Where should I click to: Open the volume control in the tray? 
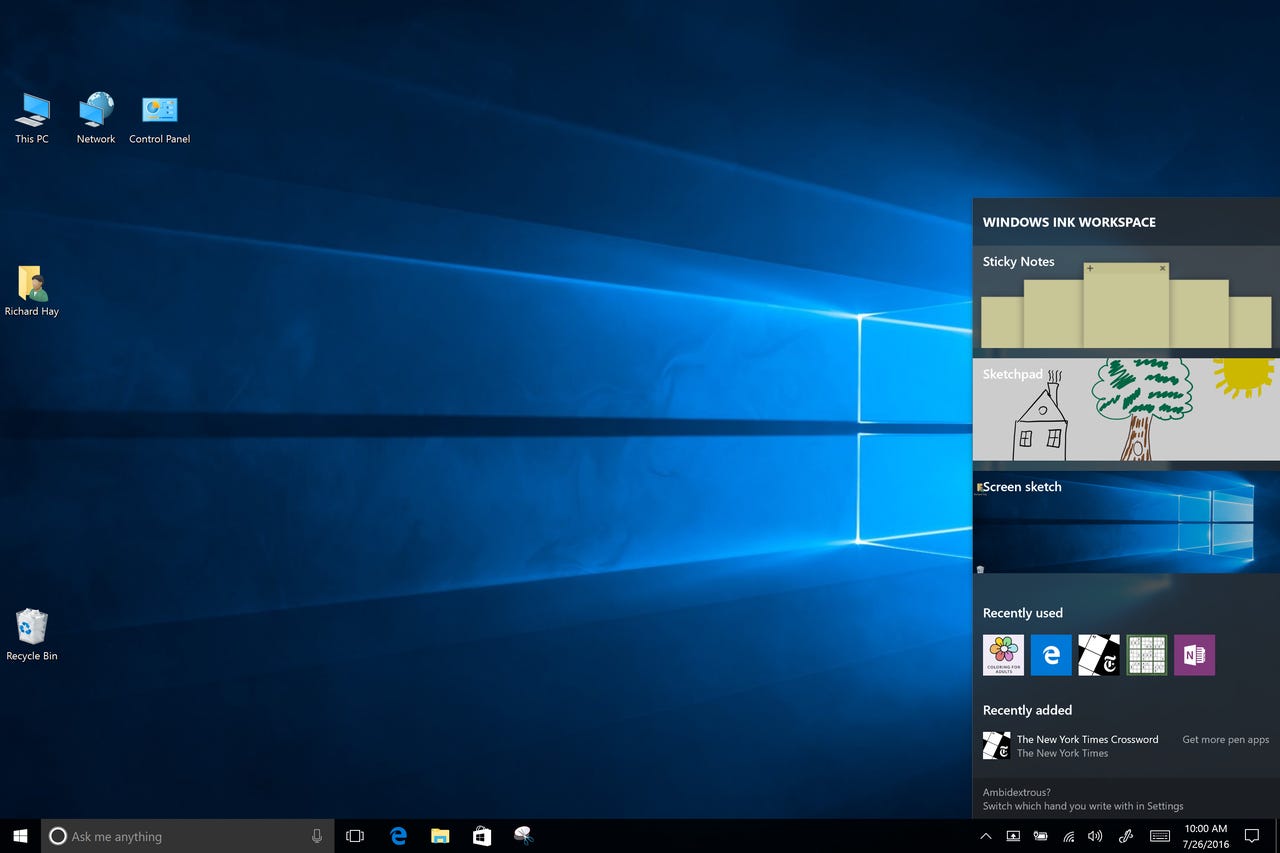coord(1094,835)
